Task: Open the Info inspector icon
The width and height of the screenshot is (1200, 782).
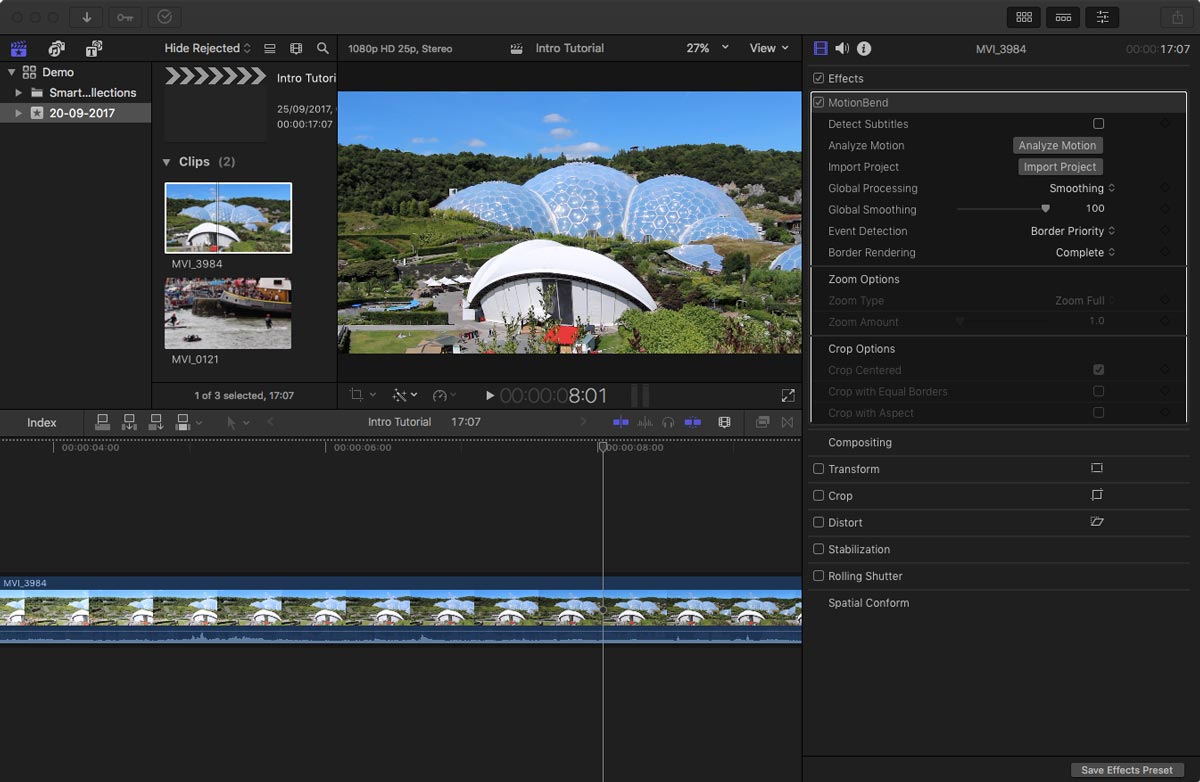Action: point(864,48)
